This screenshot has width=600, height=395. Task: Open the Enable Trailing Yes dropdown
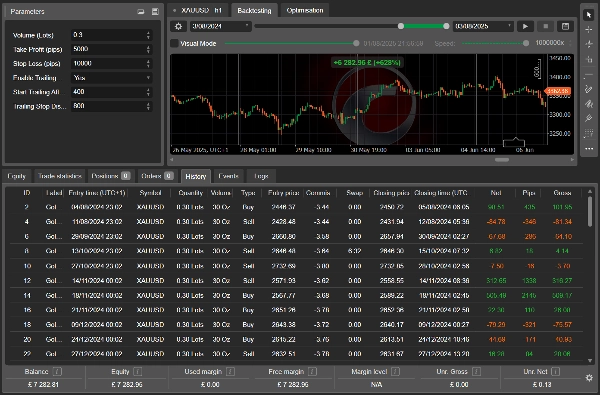point(111,78)
